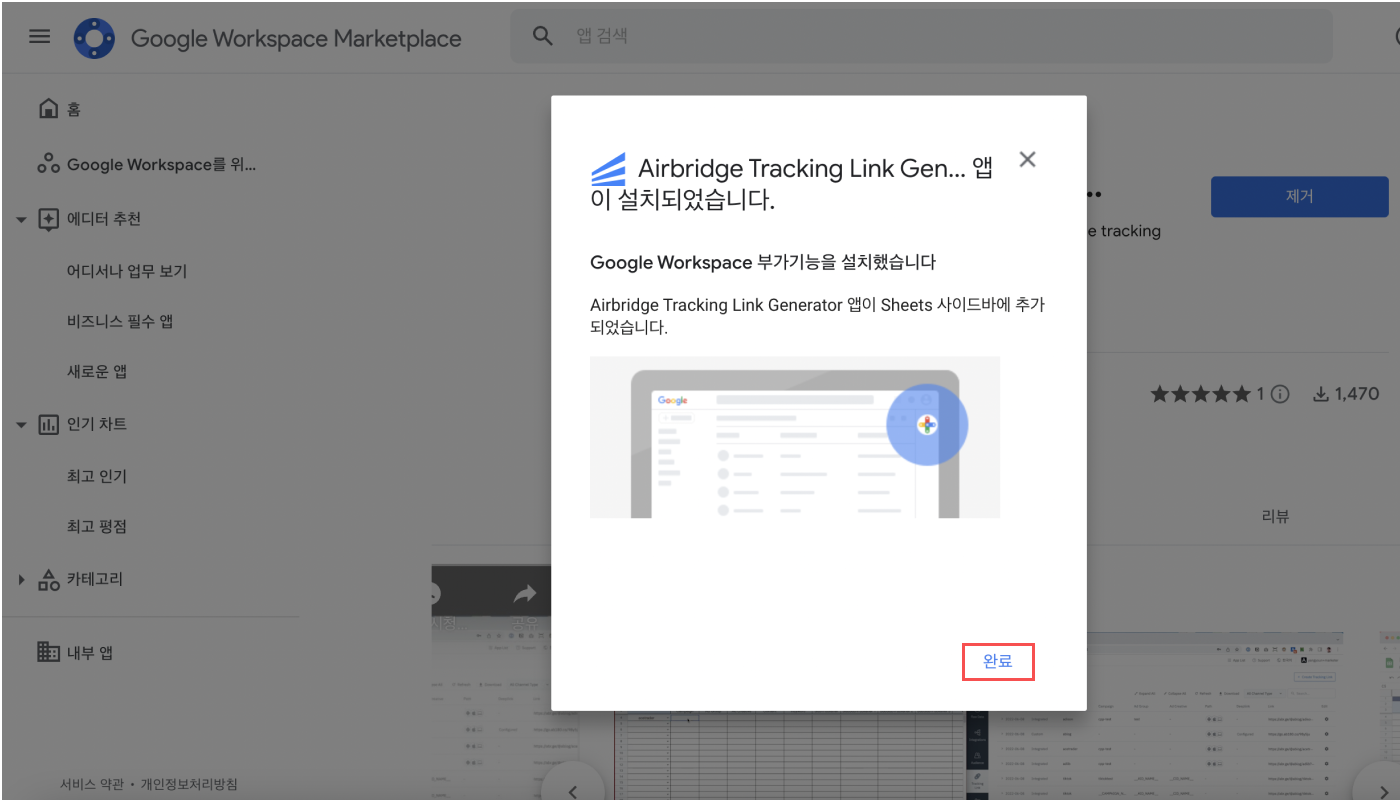1400x800 pixels.
Task: Click the home icon in sidebar
Action: [48, 108]
